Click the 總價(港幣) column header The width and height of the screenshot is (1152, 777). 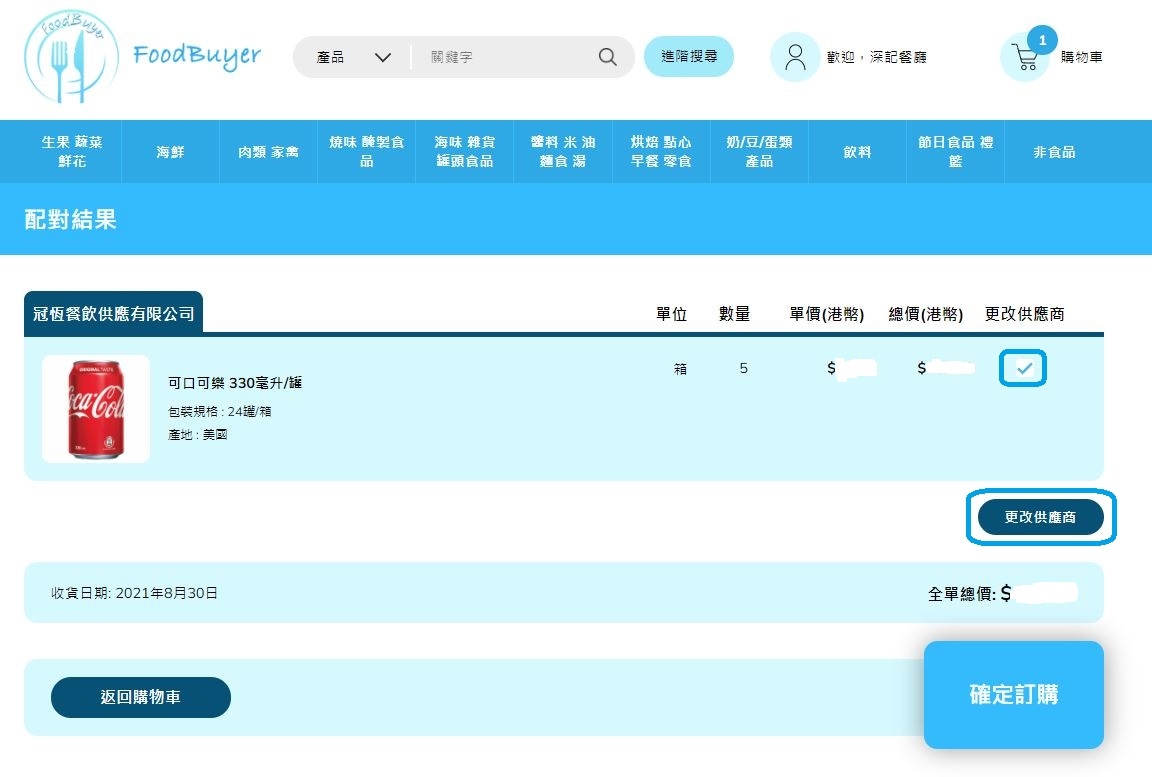pyautogui.click(x=926, y=314)
